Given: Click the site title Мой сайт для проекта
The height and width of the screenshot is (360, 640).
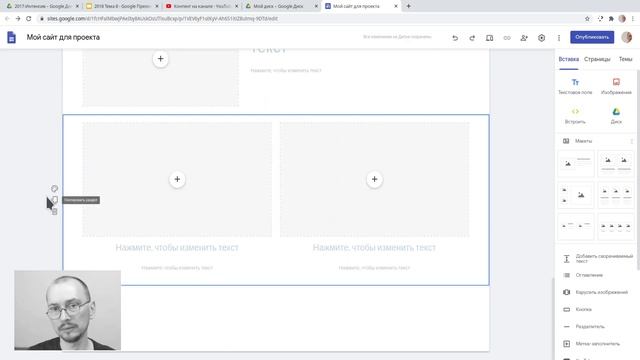Looking at the screenshot, I should (63, 37).
